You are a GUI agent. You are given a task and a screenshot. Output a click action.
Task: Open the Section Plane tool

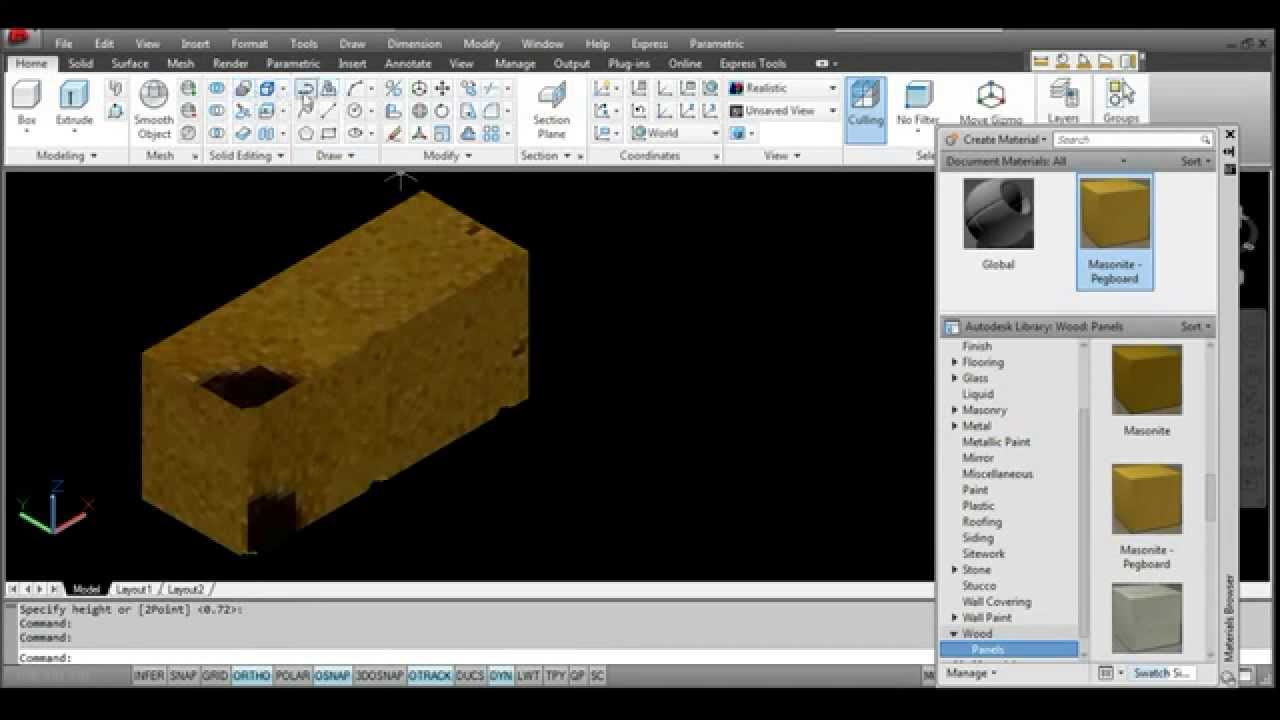point(551,110)
